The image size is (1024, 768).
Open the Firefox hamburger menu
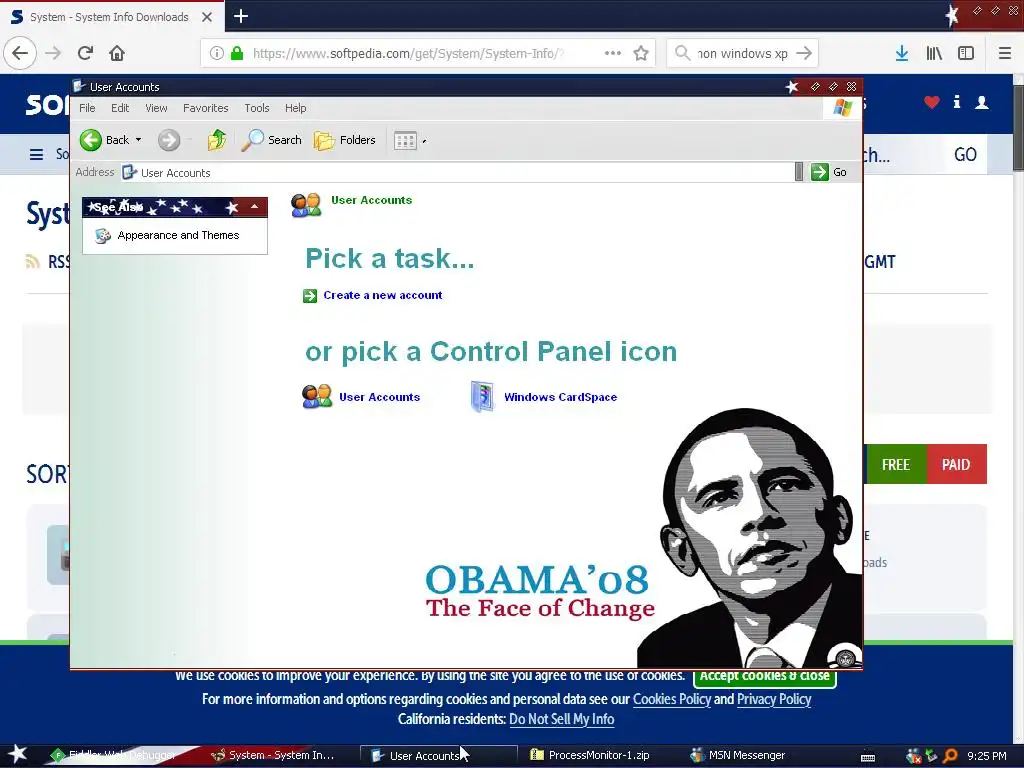coord(1005,53)
